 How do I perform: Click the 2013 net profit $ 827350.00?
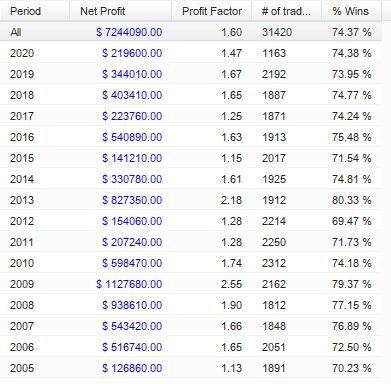(132, 200)
